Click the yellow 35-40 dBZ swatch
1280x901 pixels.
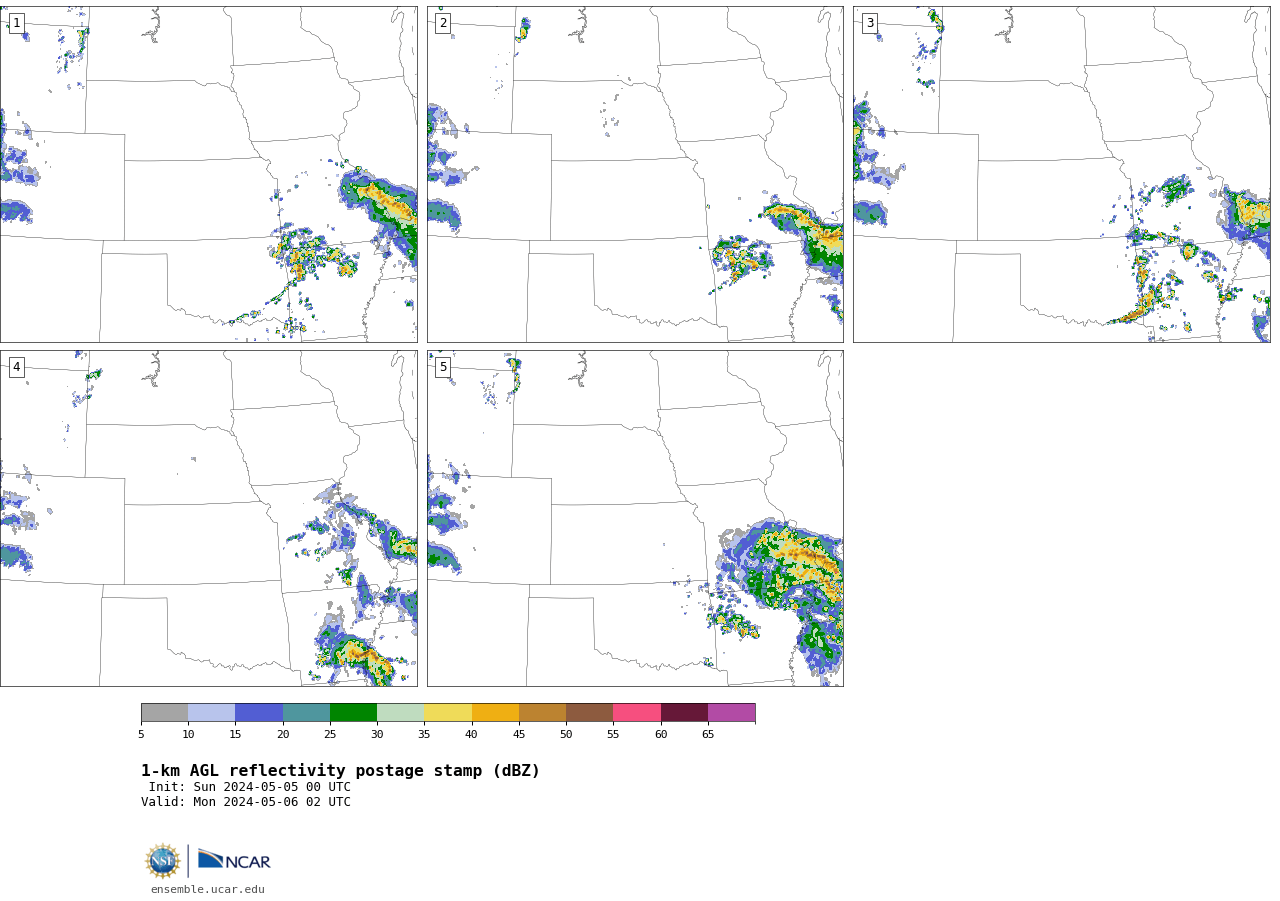point(448,712)
